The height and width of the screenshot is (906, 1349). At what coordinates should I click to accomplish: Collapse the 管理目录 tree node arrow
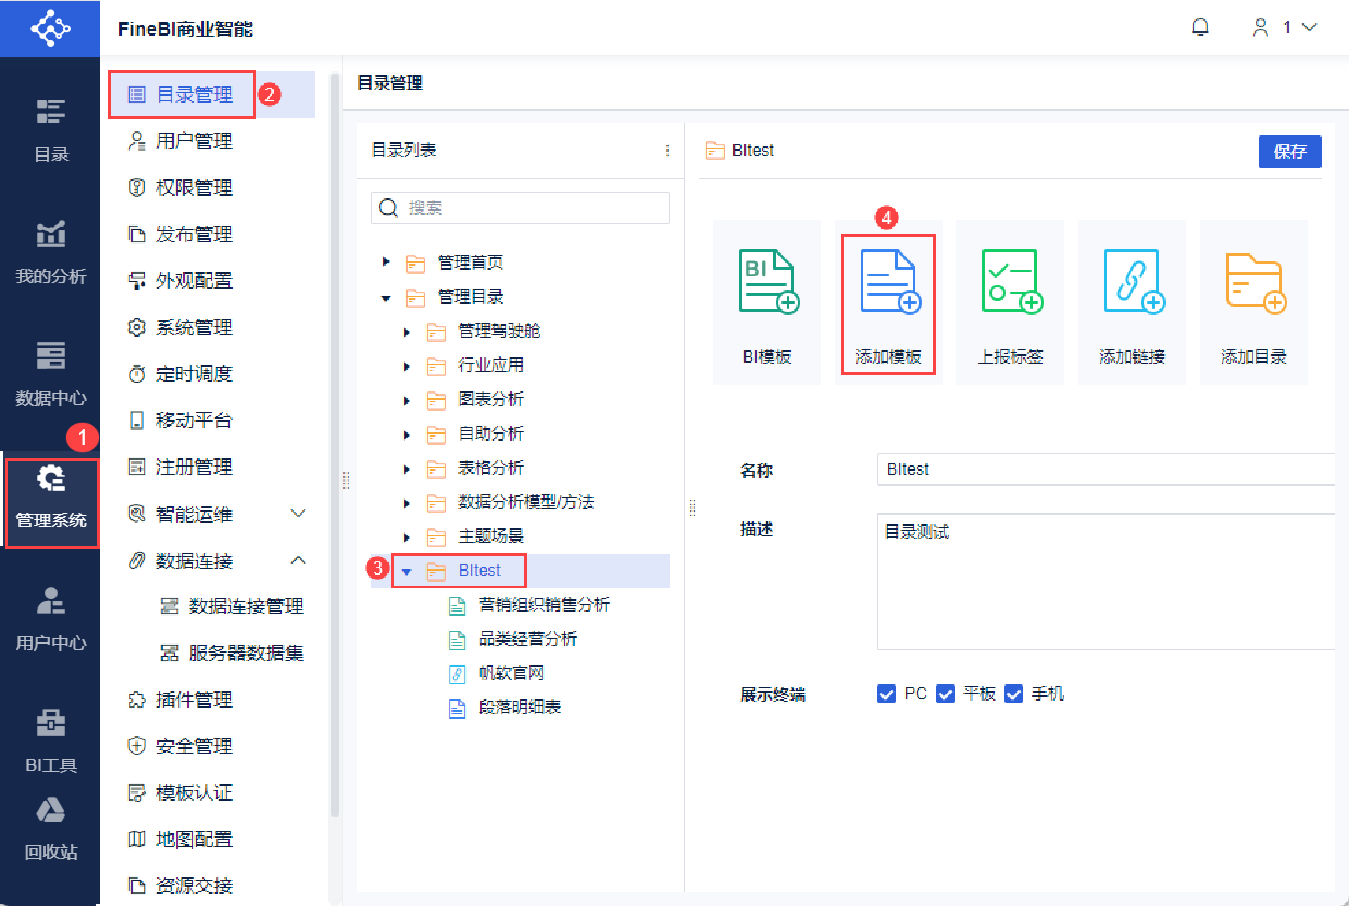click(x=386, y=297)
